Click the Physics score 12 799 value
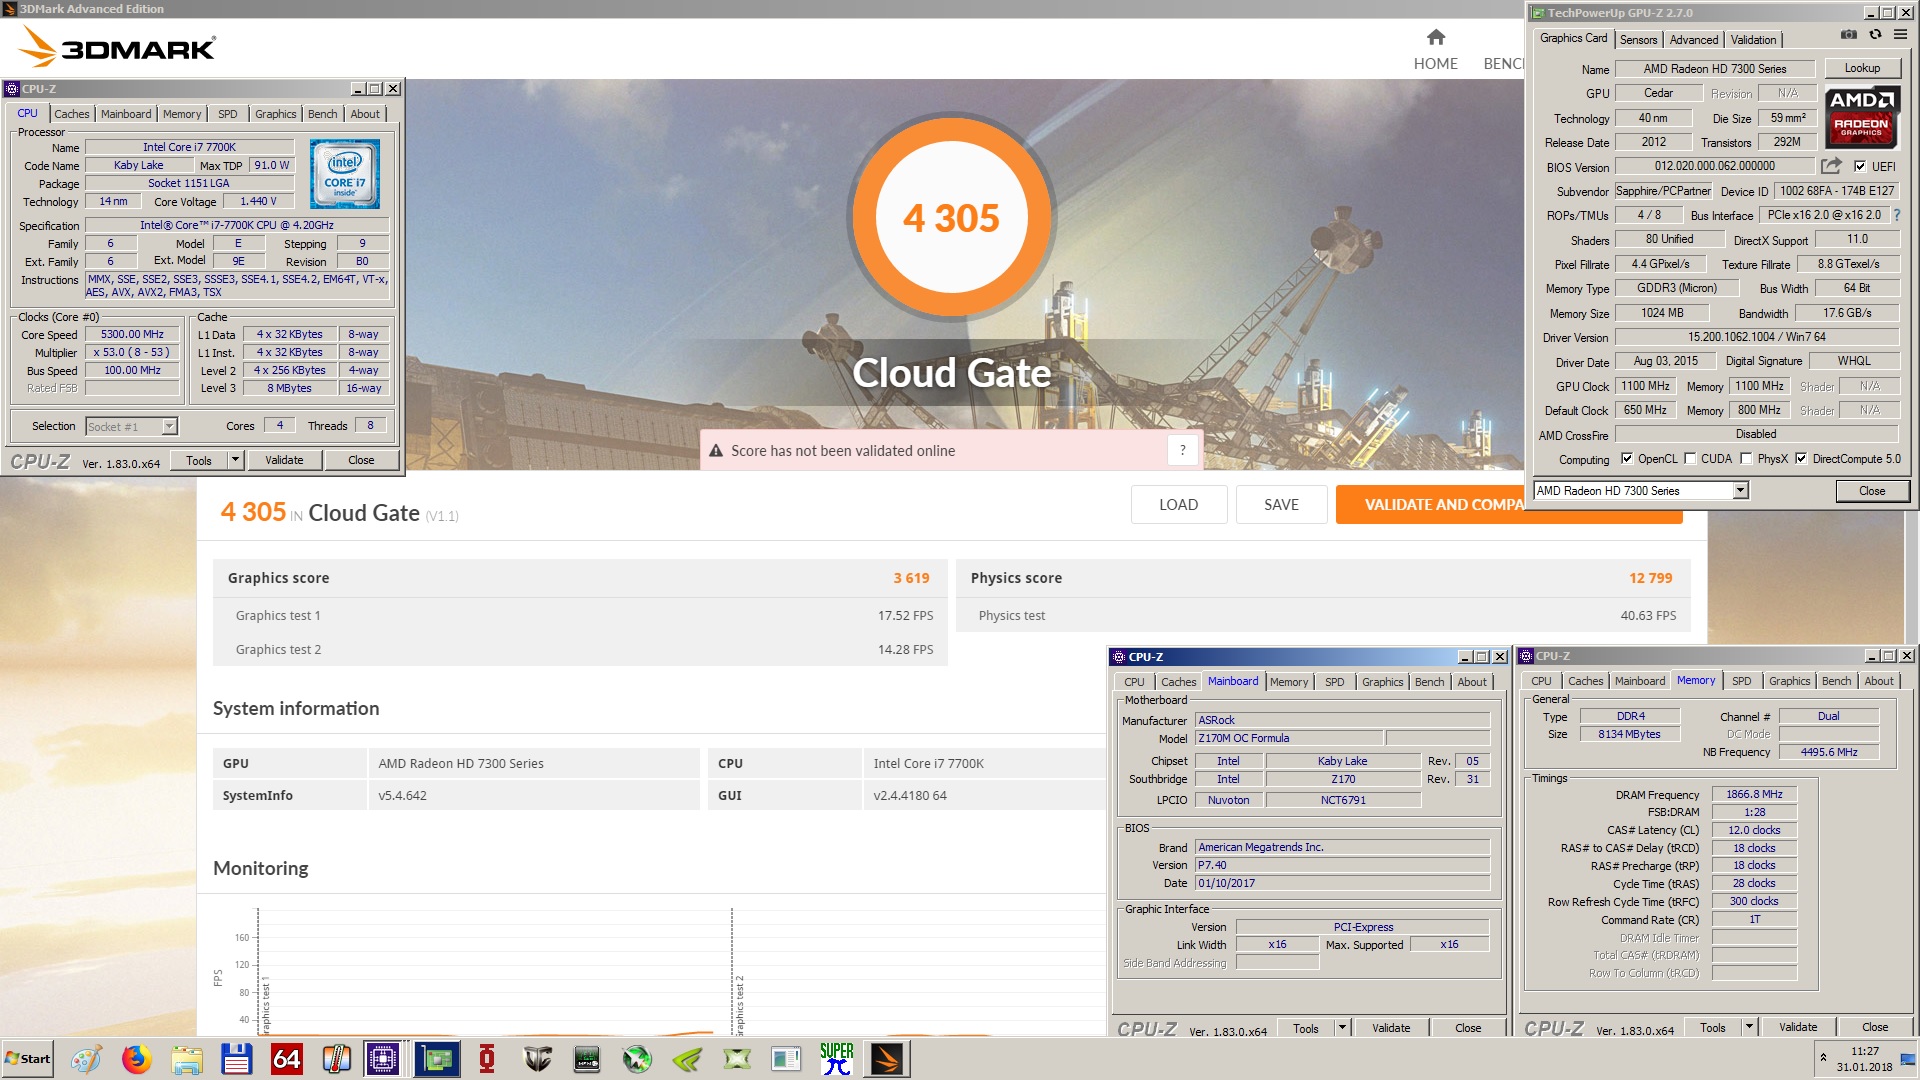Screen dimensions: 1920x1080 (1650, 578)
